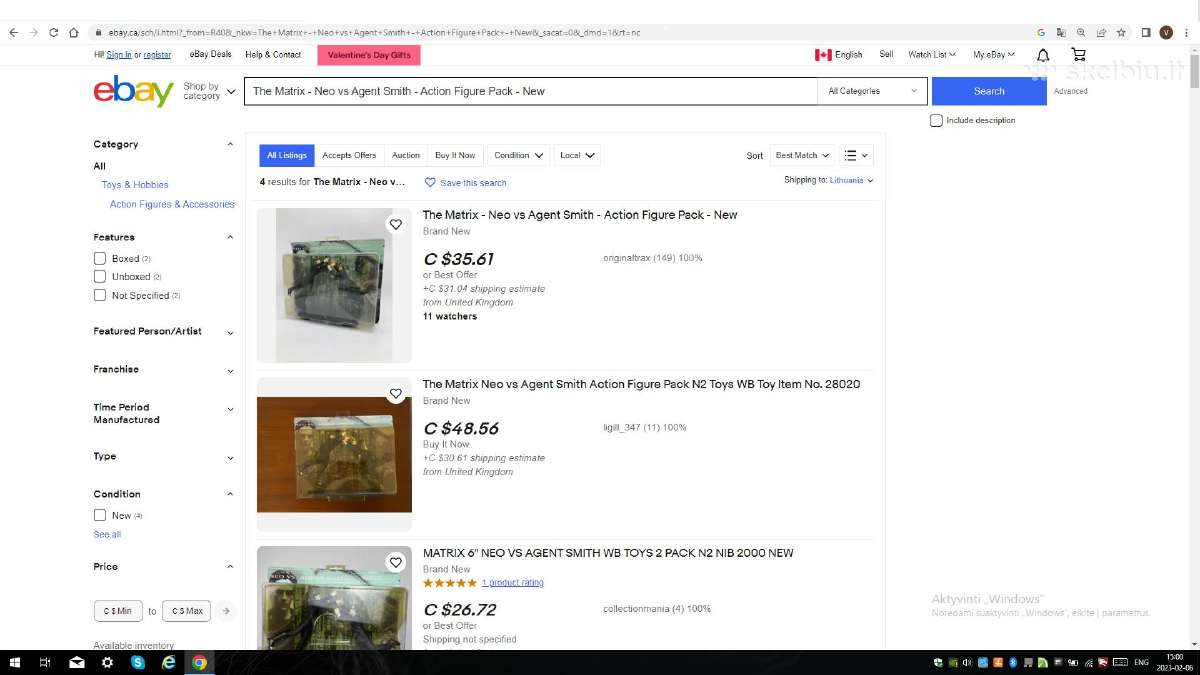Open the Toys & Hobbies category
Image resolution: width=1200 pixels, height=675 pixels.
tap(135, 185)
